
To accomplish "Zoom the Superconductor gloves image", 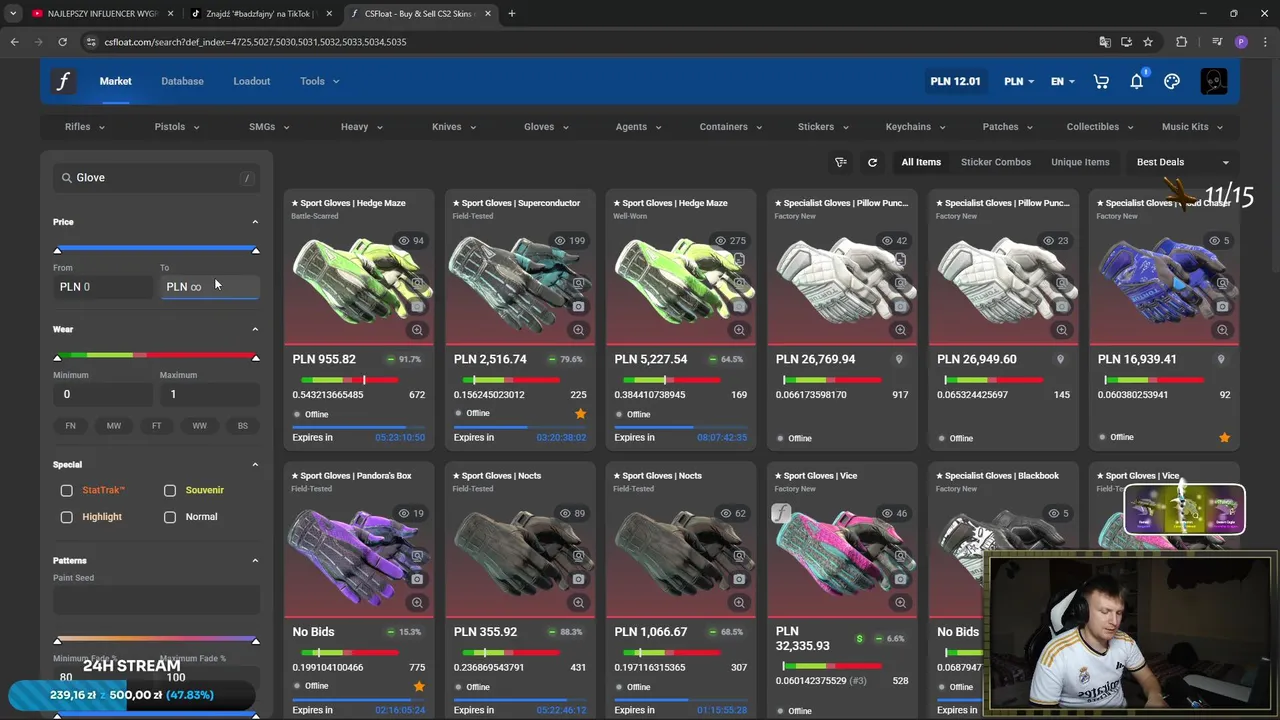I will 578,330.
